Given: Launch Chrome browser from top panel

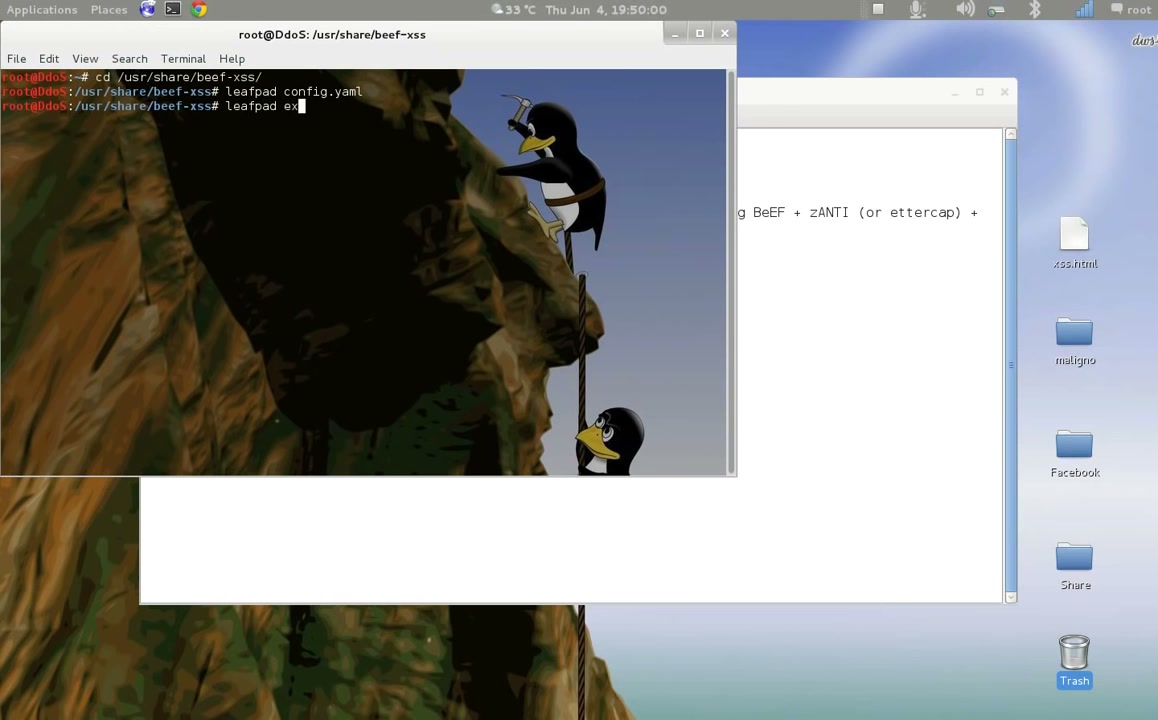Looking at the screenshot, I should pyautogui.click(x=199, y=9).
